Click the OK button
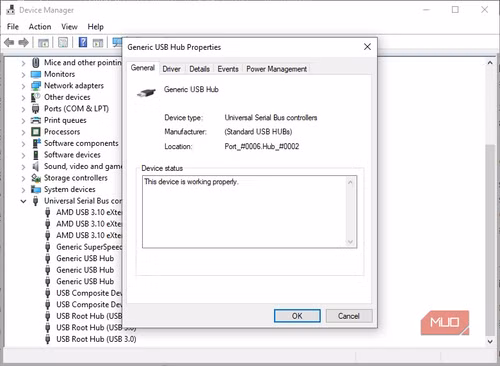500x366 pixels. (297, 316)
